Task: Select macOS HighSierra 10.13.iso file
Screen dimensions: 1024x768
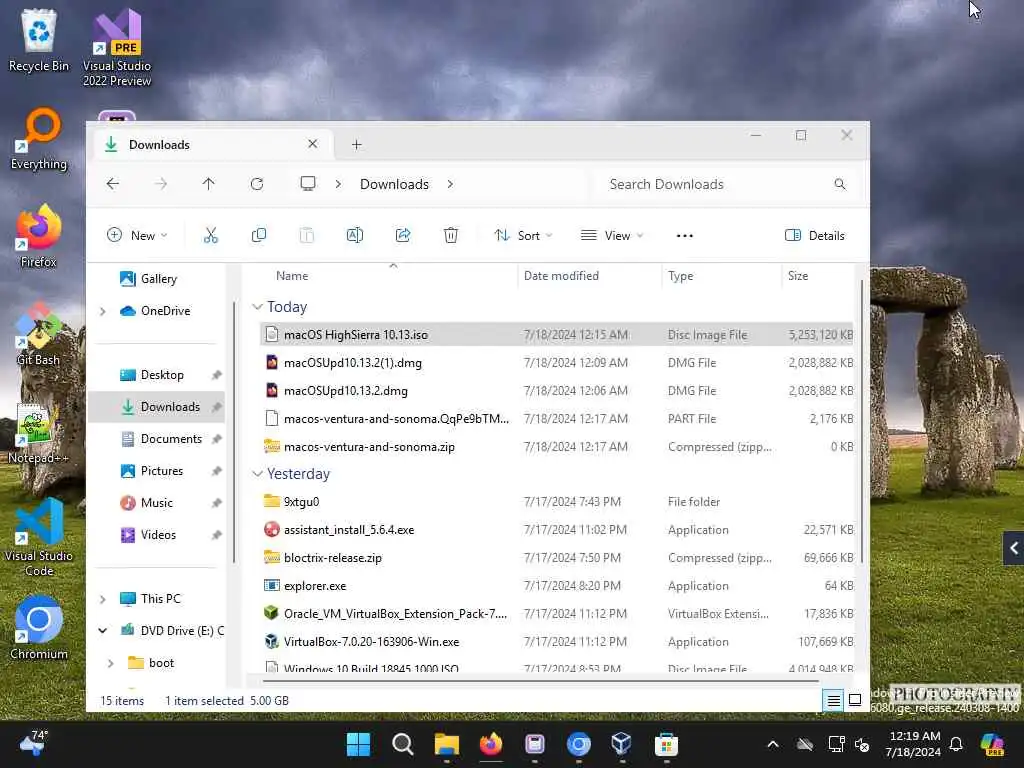Action: click(556, 334)
